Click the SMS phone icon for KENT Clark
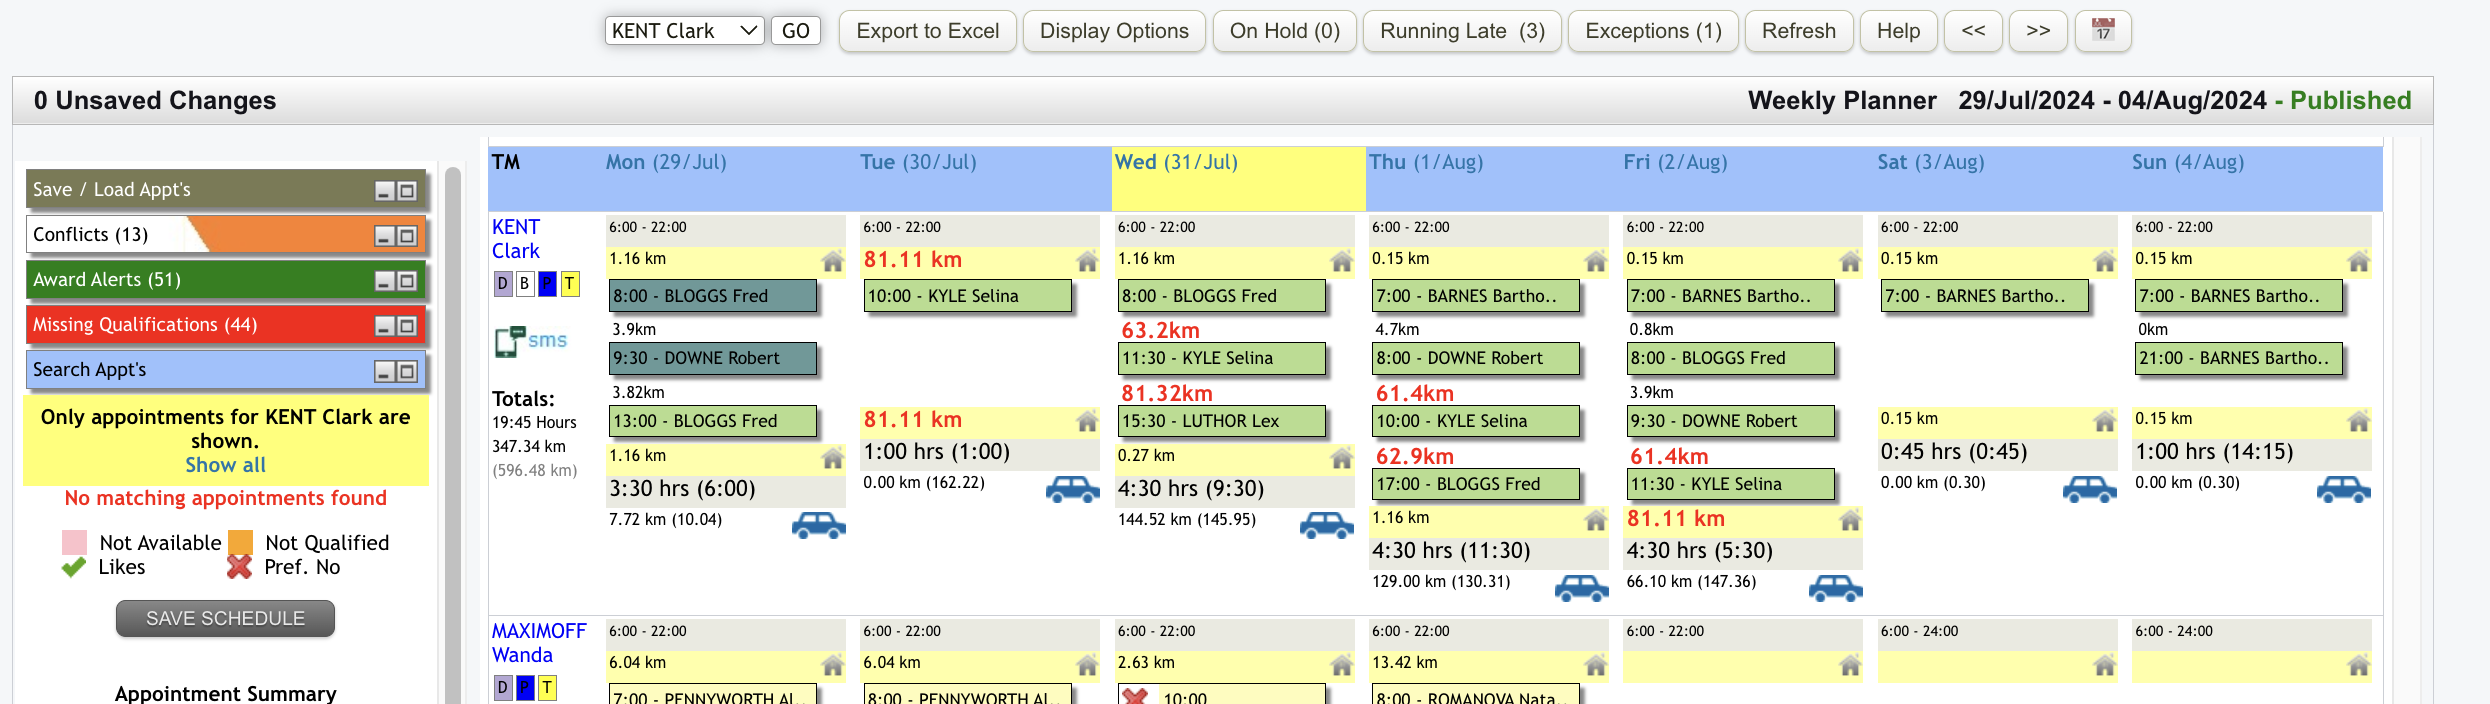Viewport: 2490px width, 704px height. [510, 341]
